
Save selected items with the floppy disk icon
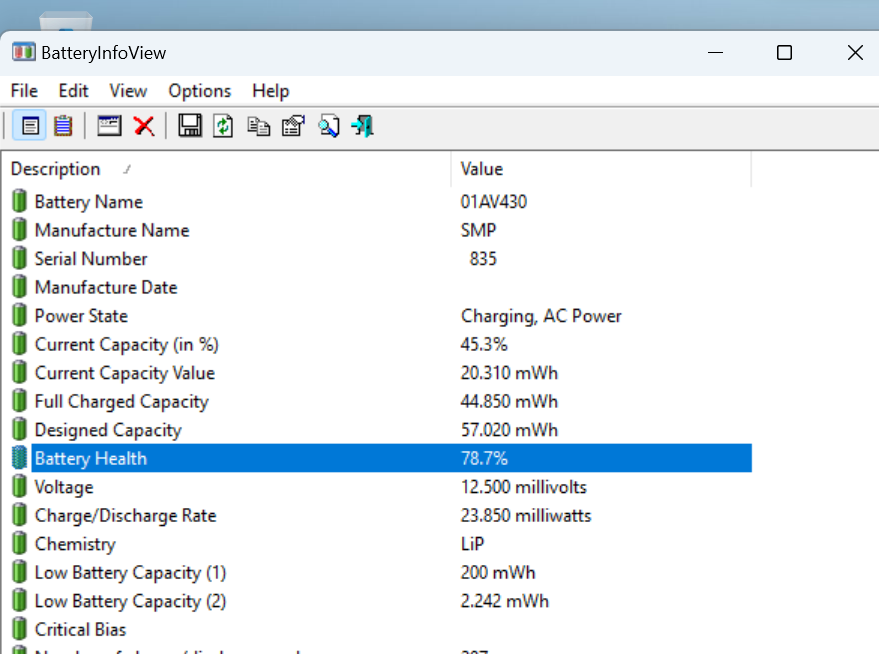[x=190, y=126]
